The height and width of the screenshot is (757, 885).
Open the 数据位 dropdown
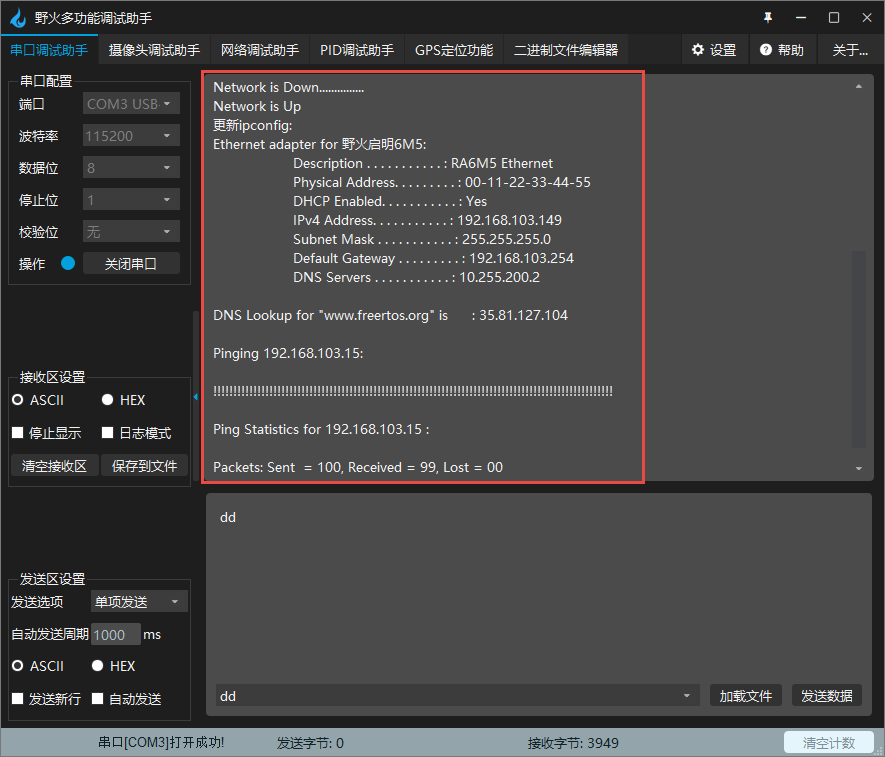click(x=131, y=168)
